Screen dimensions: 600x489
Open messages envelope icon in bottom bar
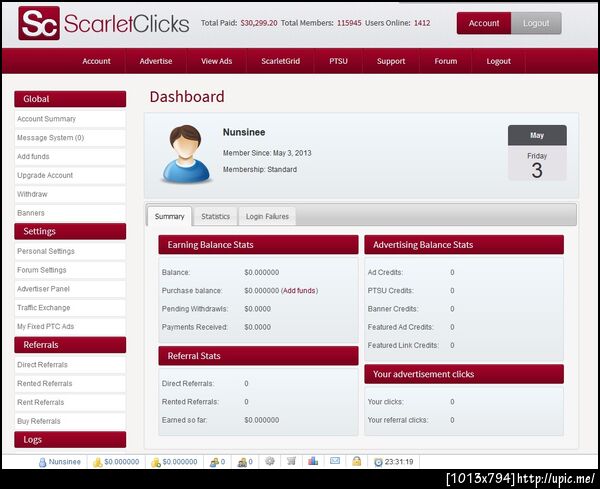tap(335, 461)
